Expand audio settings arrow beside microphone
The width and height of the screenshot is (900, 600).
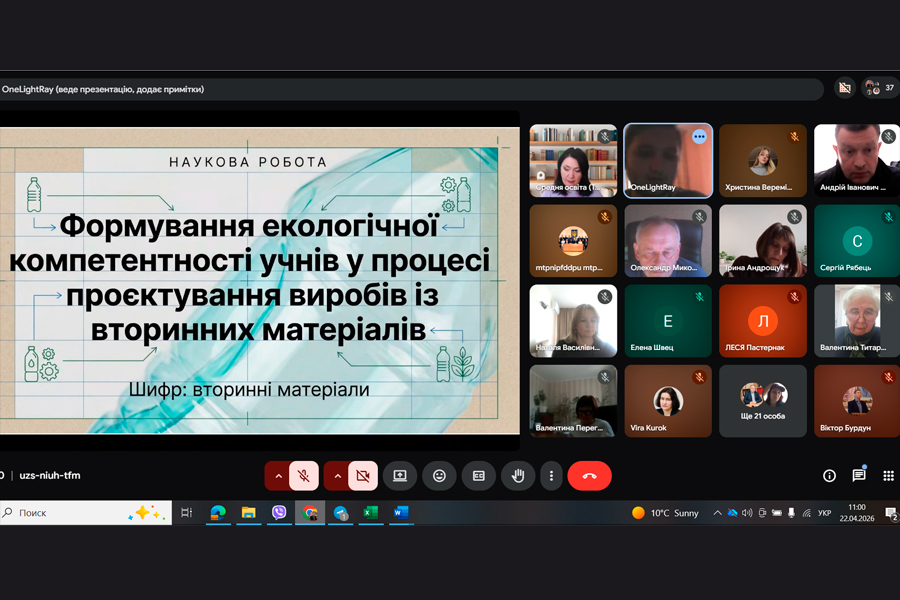pos(278,476)
